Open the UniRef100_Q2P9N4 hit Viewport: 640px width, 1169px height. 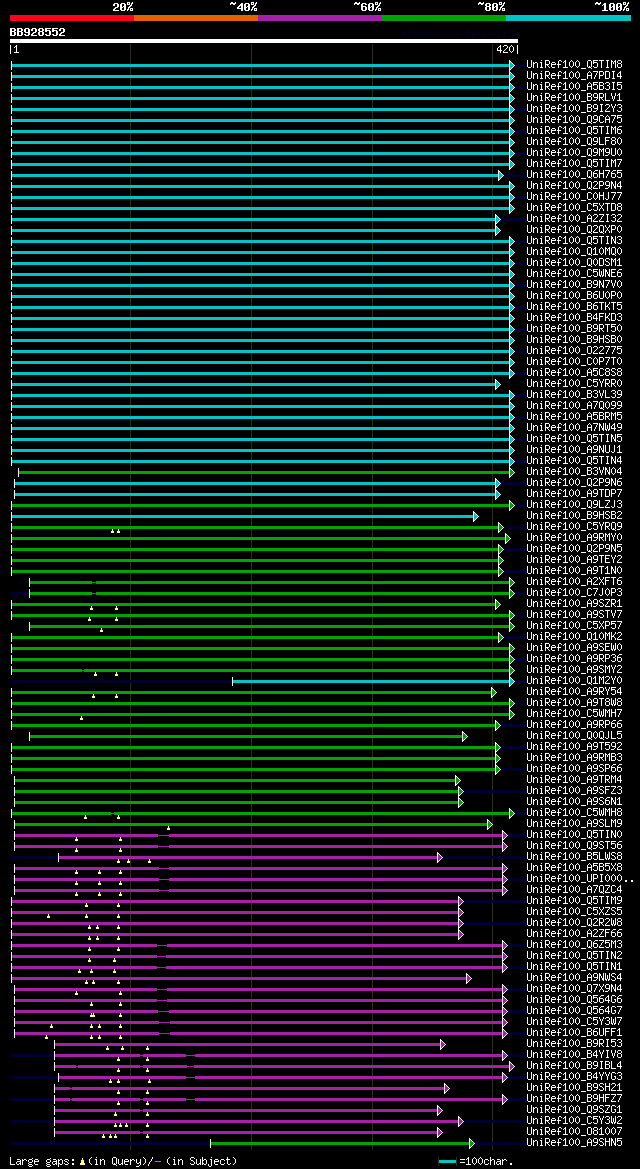coord(574,186)
